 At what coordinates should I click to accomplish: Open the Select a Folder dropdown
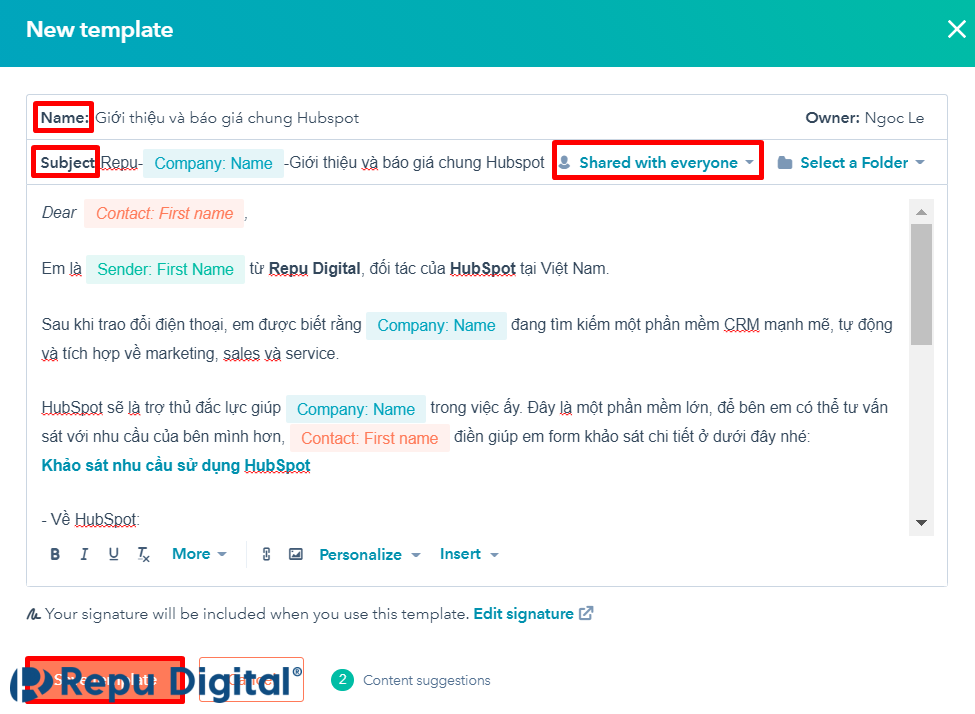pos(852,162)
